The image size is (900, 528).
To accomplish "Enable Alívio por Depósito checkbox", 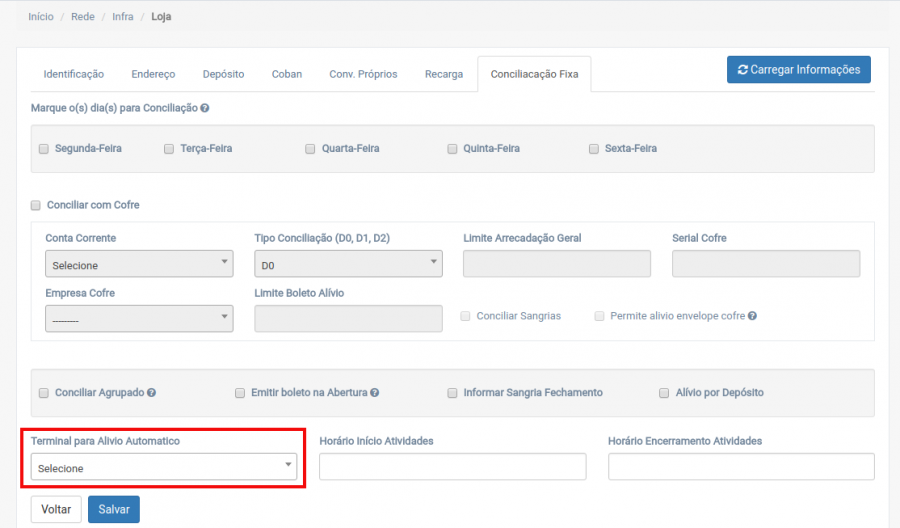I will coord(664,393).
